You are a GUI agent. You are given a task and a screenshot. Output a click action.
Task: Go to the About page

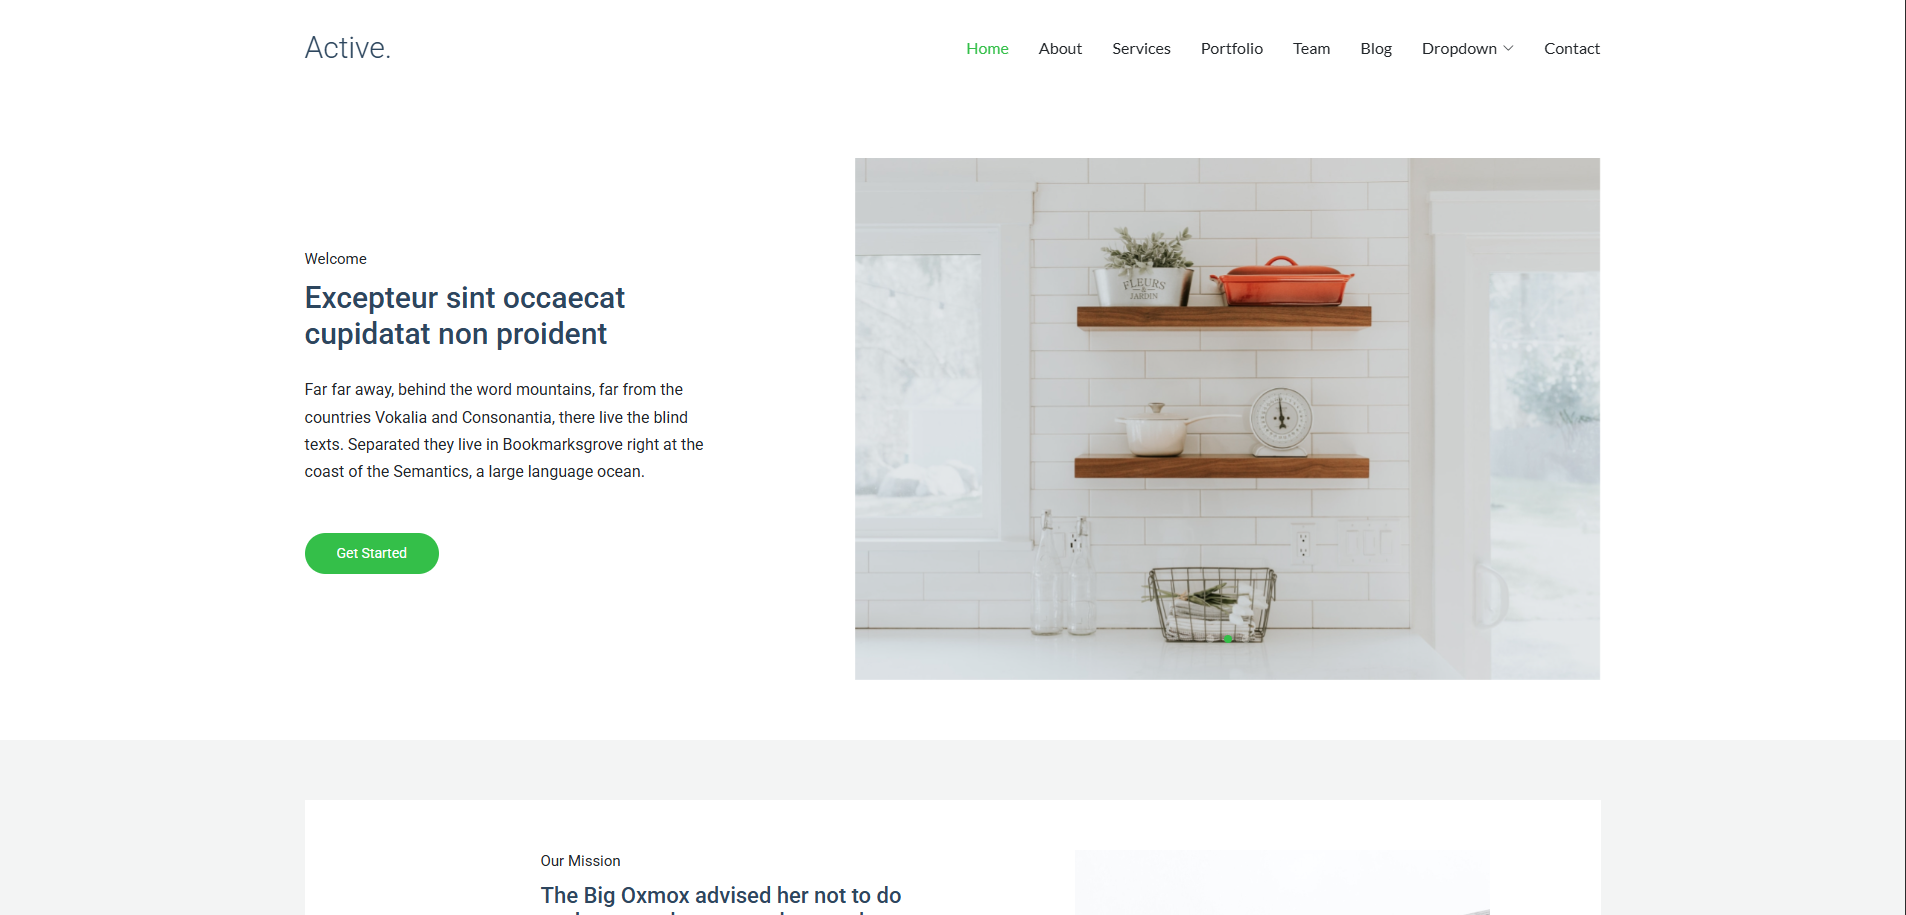click(1060, 48)
